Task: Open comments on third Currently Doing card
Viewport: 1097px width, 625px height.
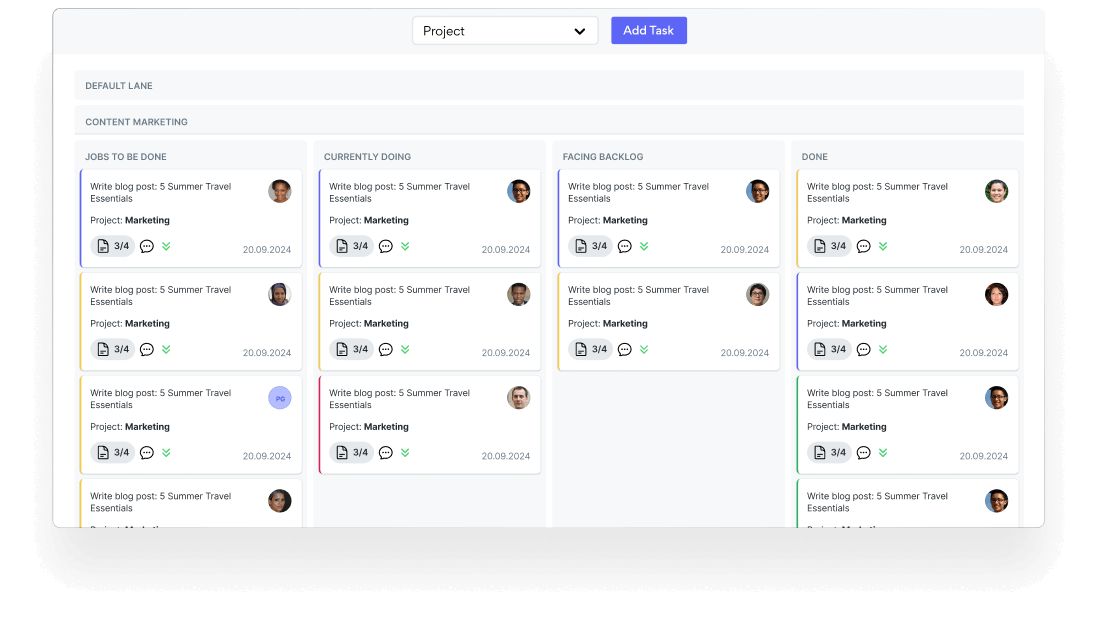Action: pos(385,453)
